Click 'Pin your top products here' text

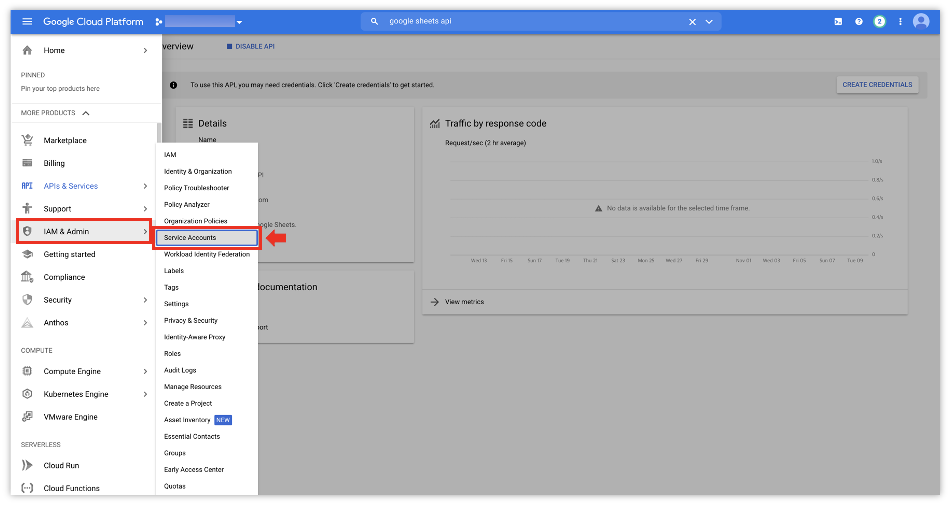click(x=60, y=88)
